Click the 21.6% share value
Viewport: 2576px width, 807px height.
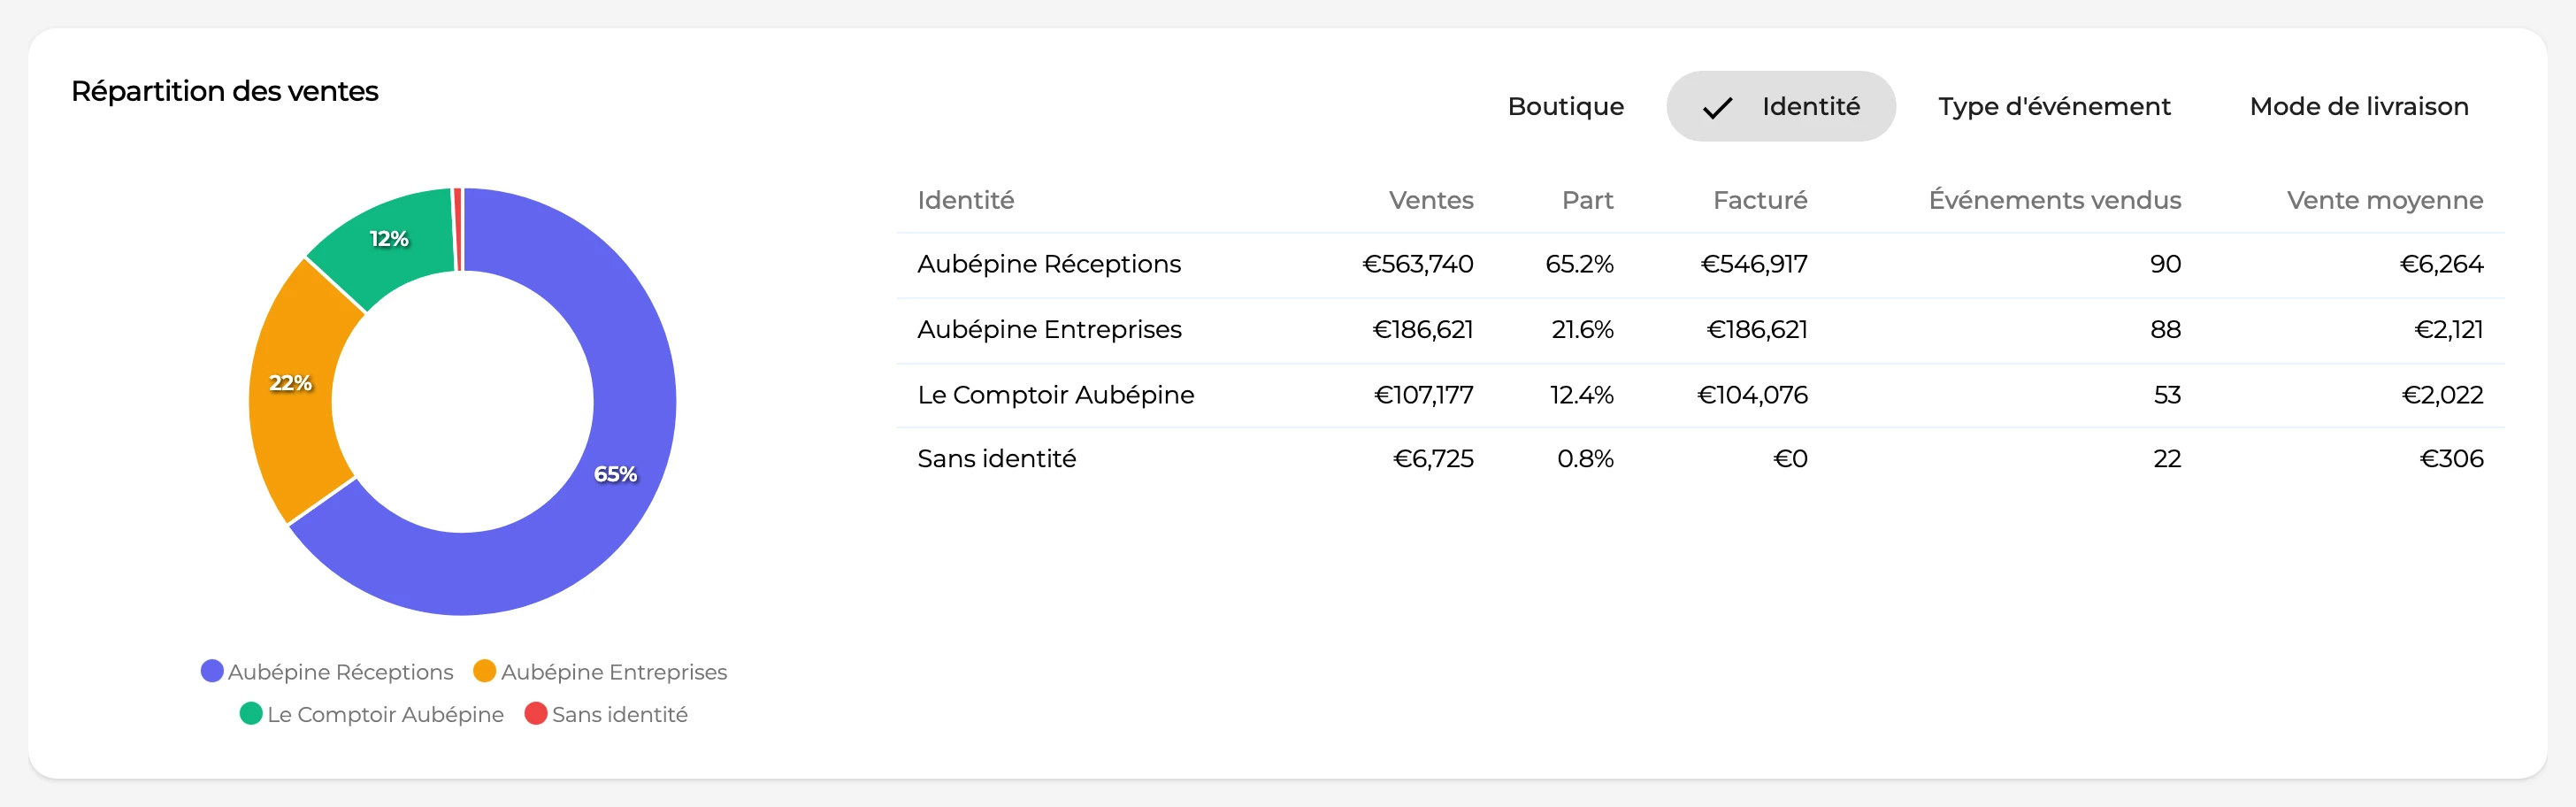pos(1583,329)
